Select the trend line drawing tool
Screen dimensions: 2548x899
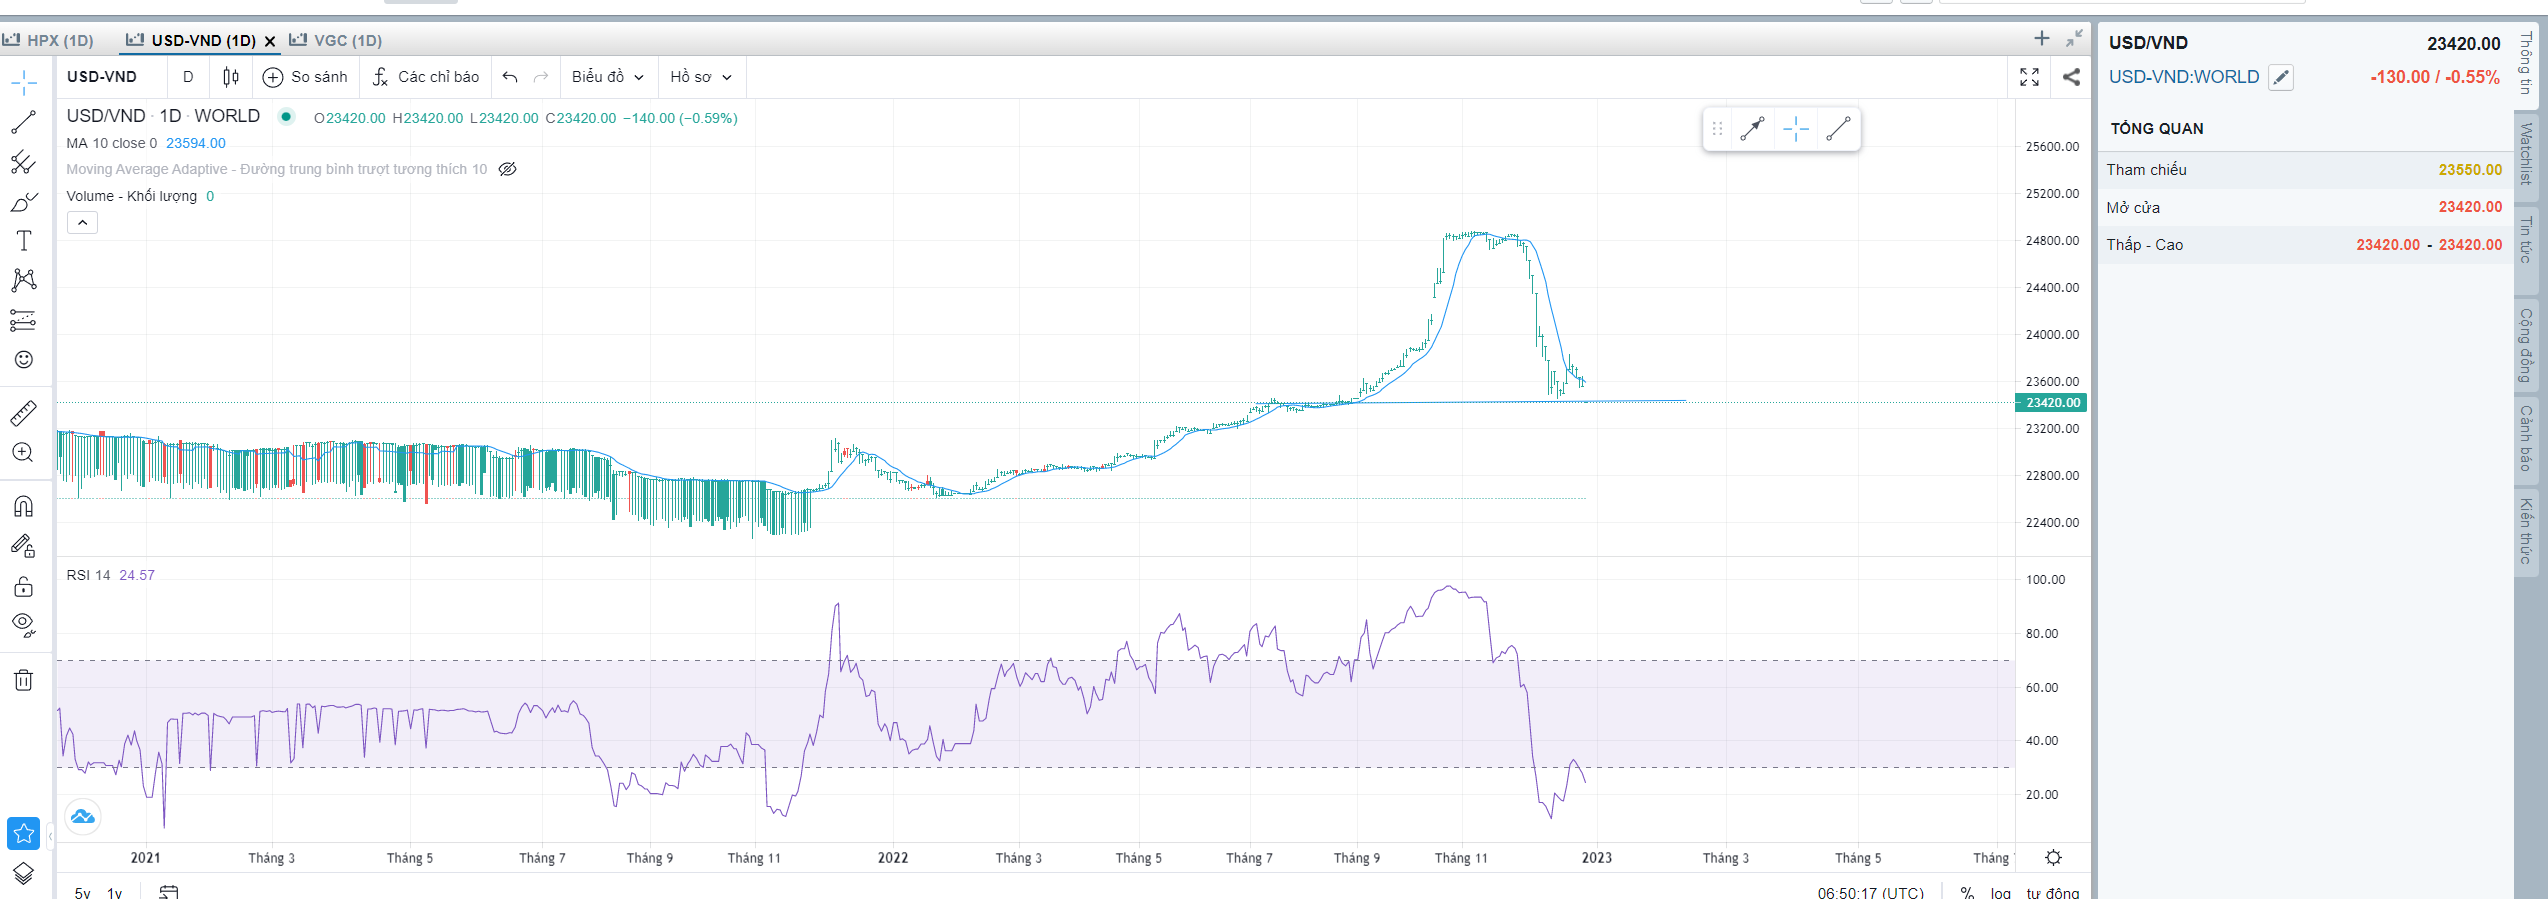pyautogui.click(x=24, y=122)
